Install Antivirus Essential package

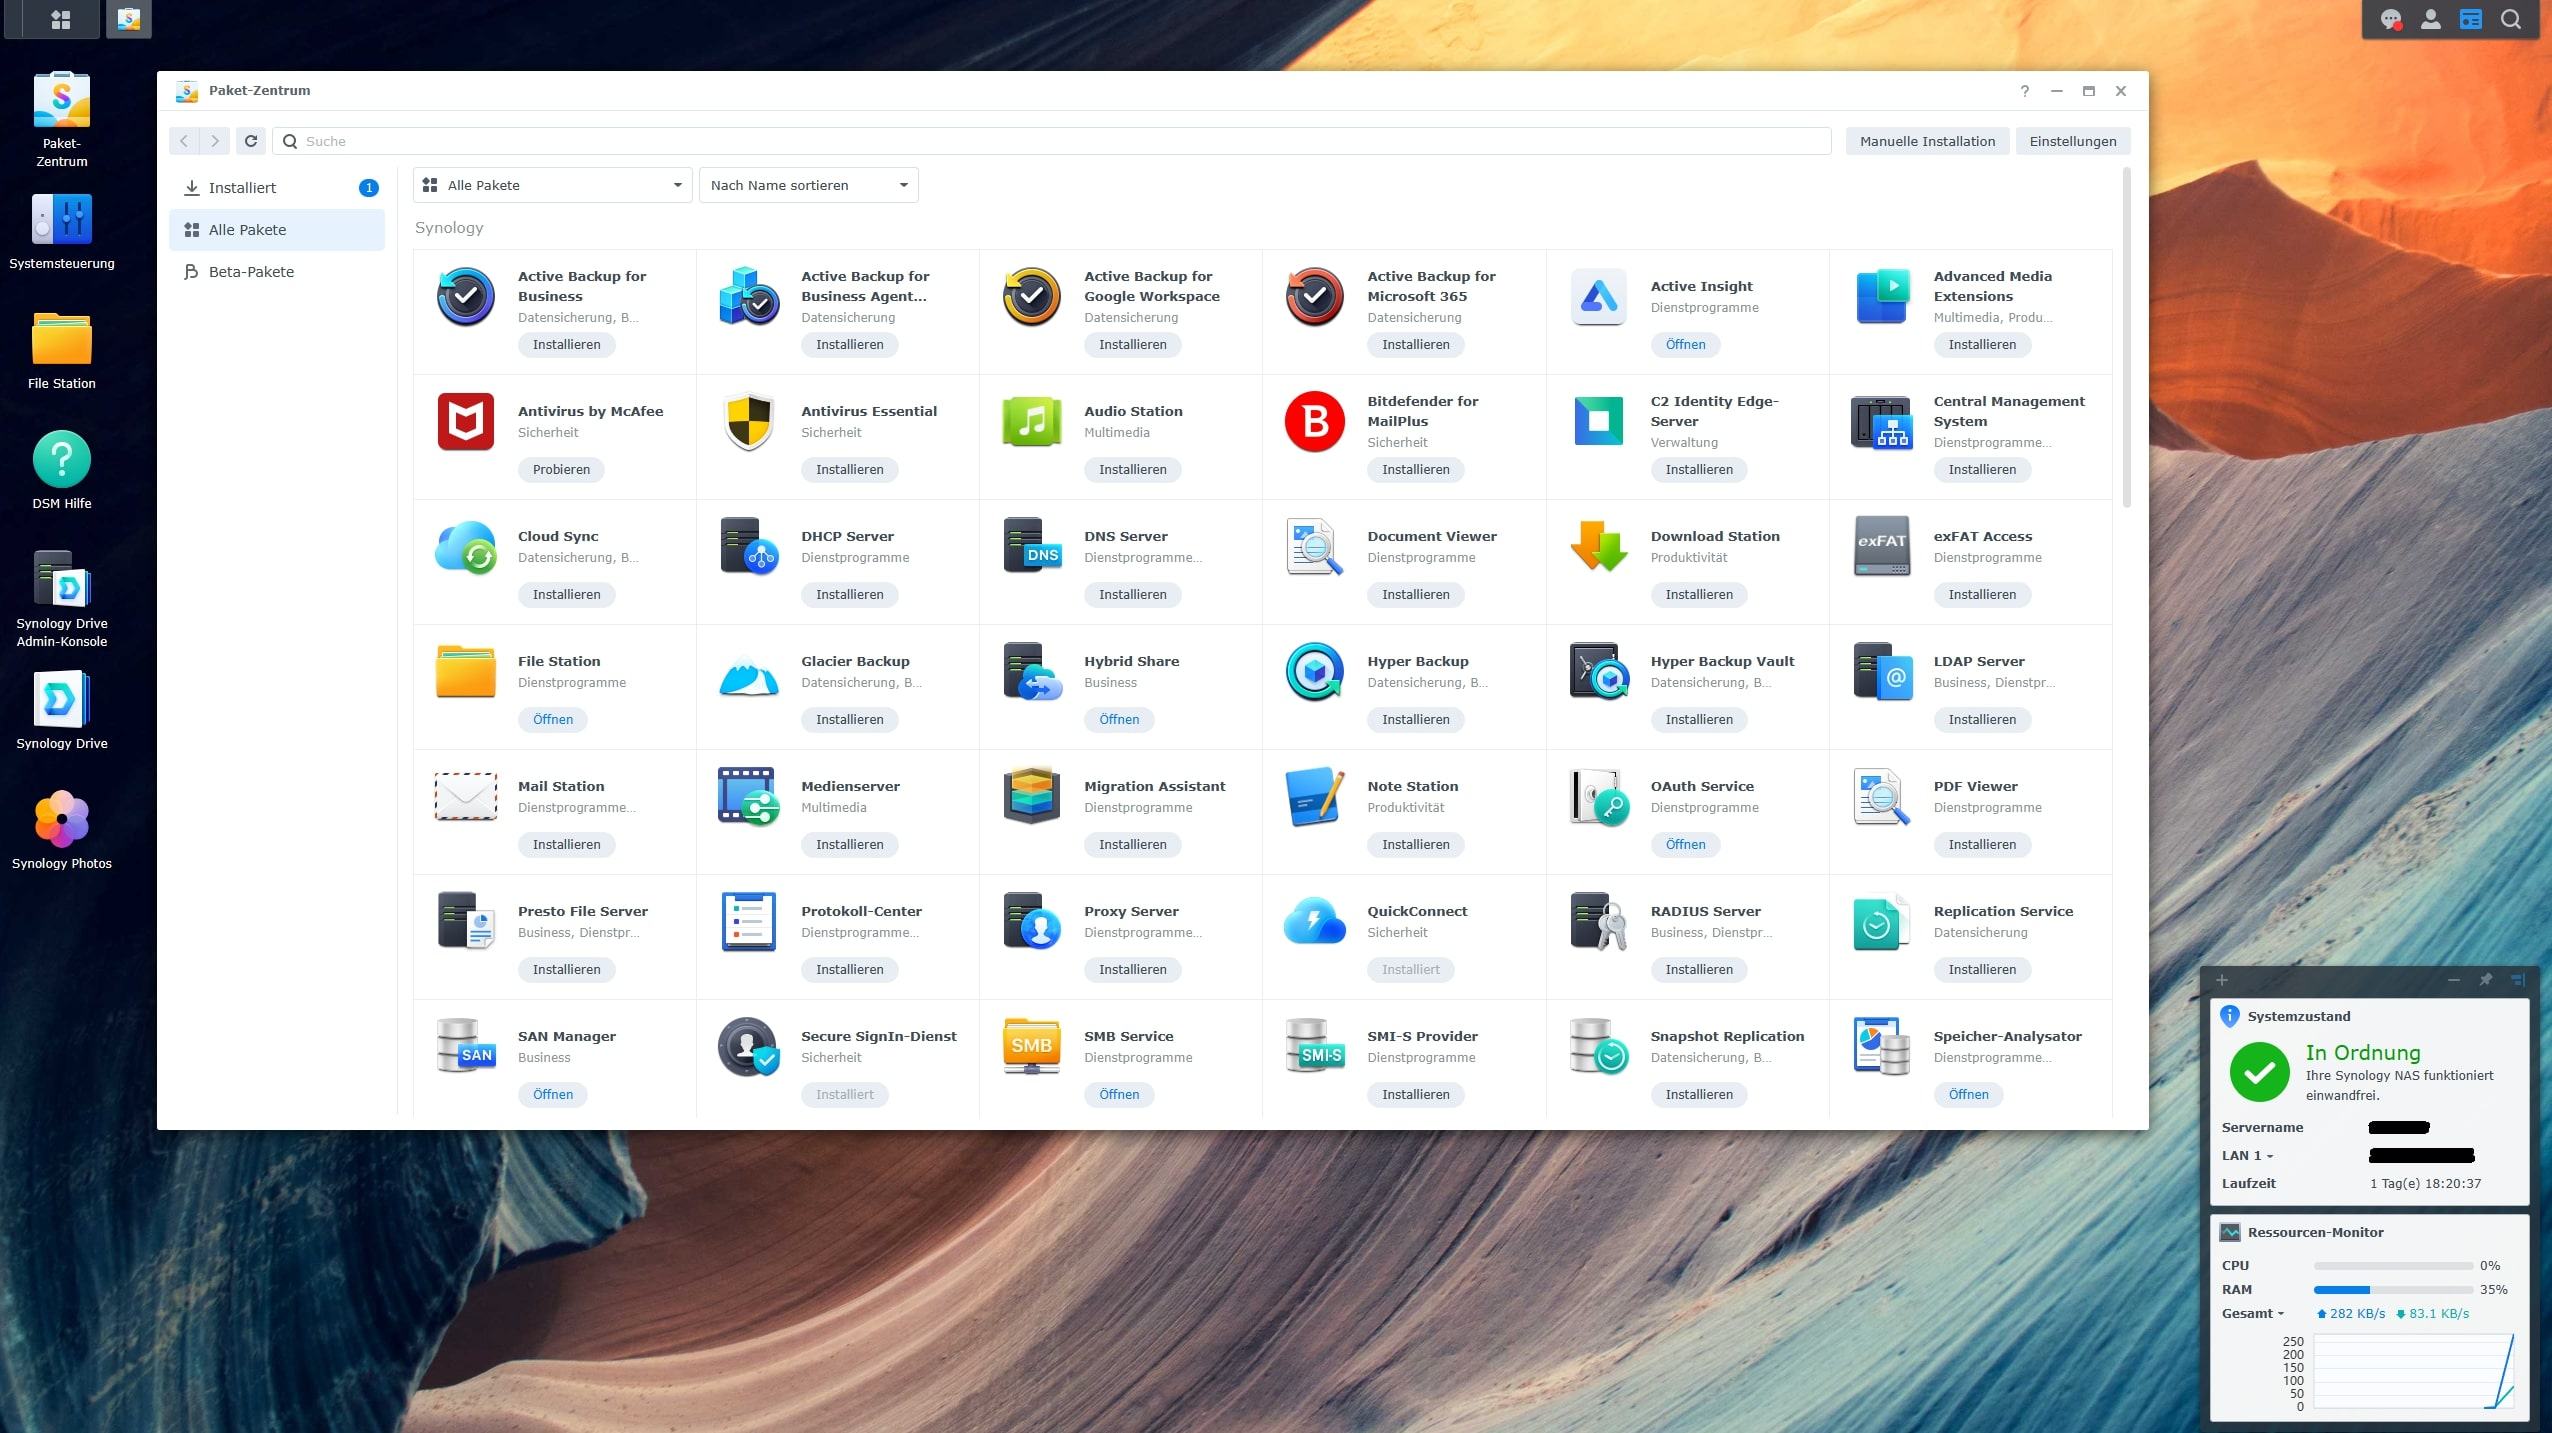(849, 469)
